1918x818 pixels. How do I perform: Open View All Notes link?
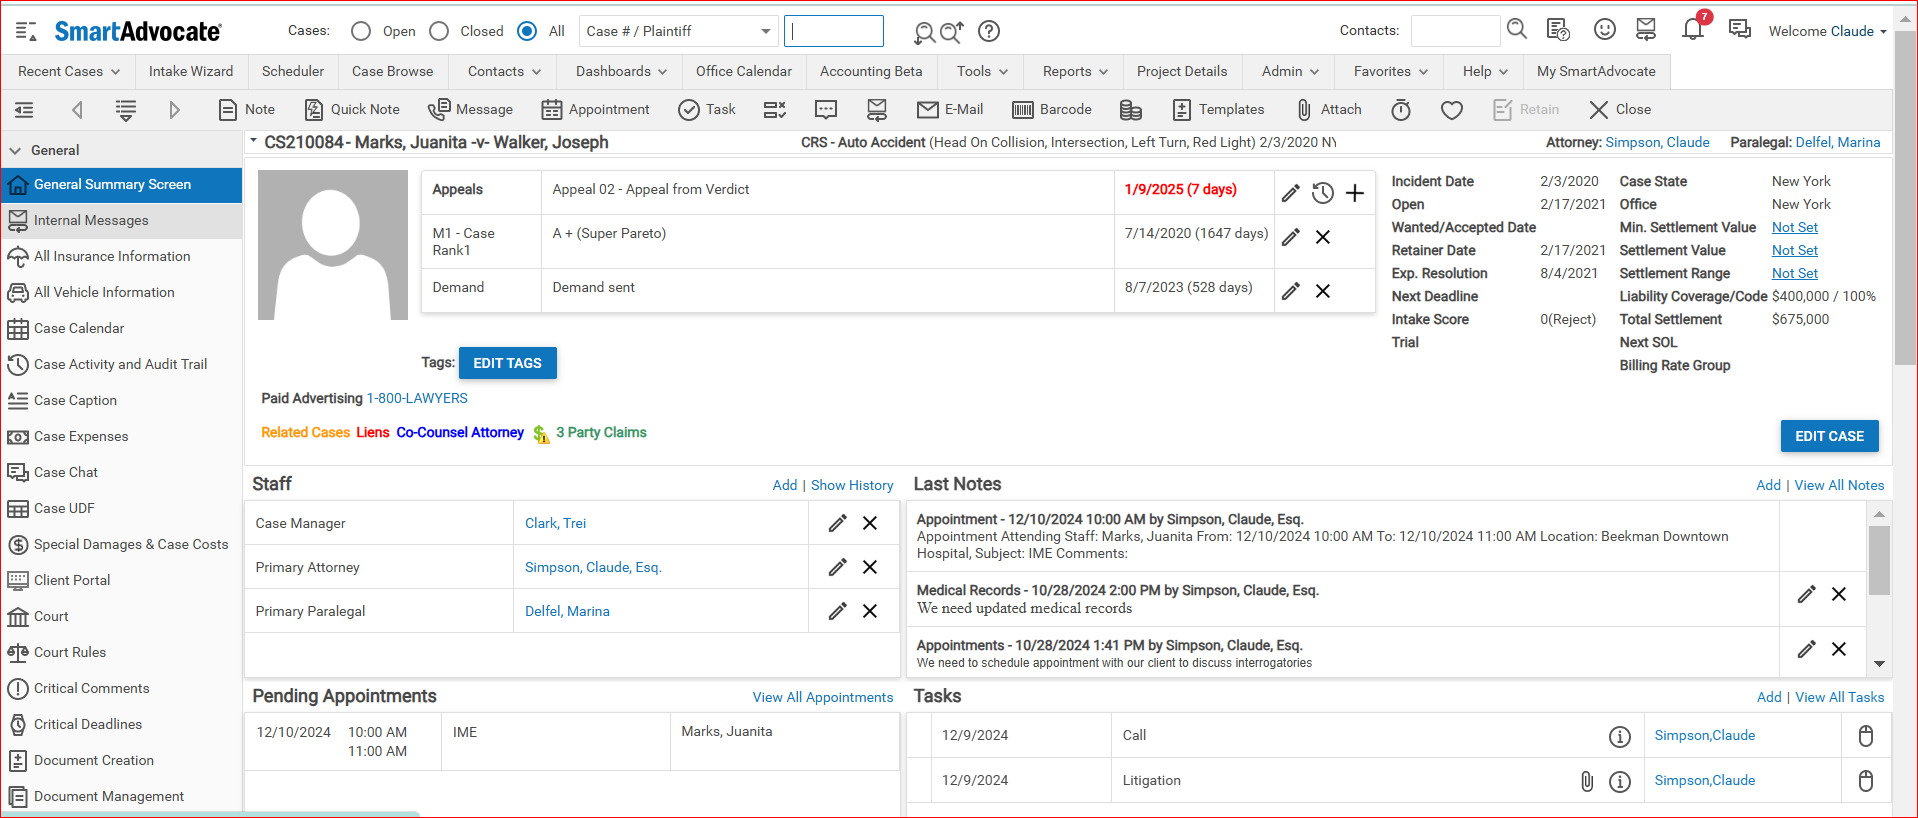pyautogui.click(x=1840, y=485)
